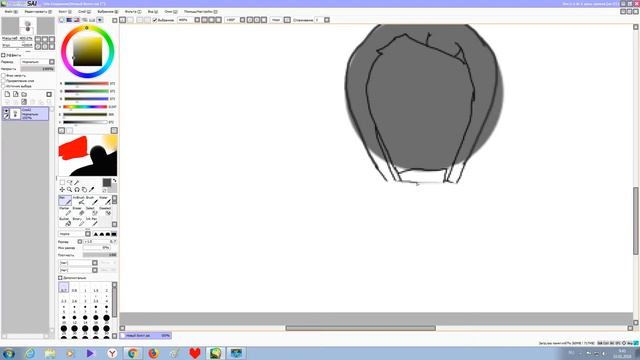Pick brush size preset 1.5

(x=96, y=288)
